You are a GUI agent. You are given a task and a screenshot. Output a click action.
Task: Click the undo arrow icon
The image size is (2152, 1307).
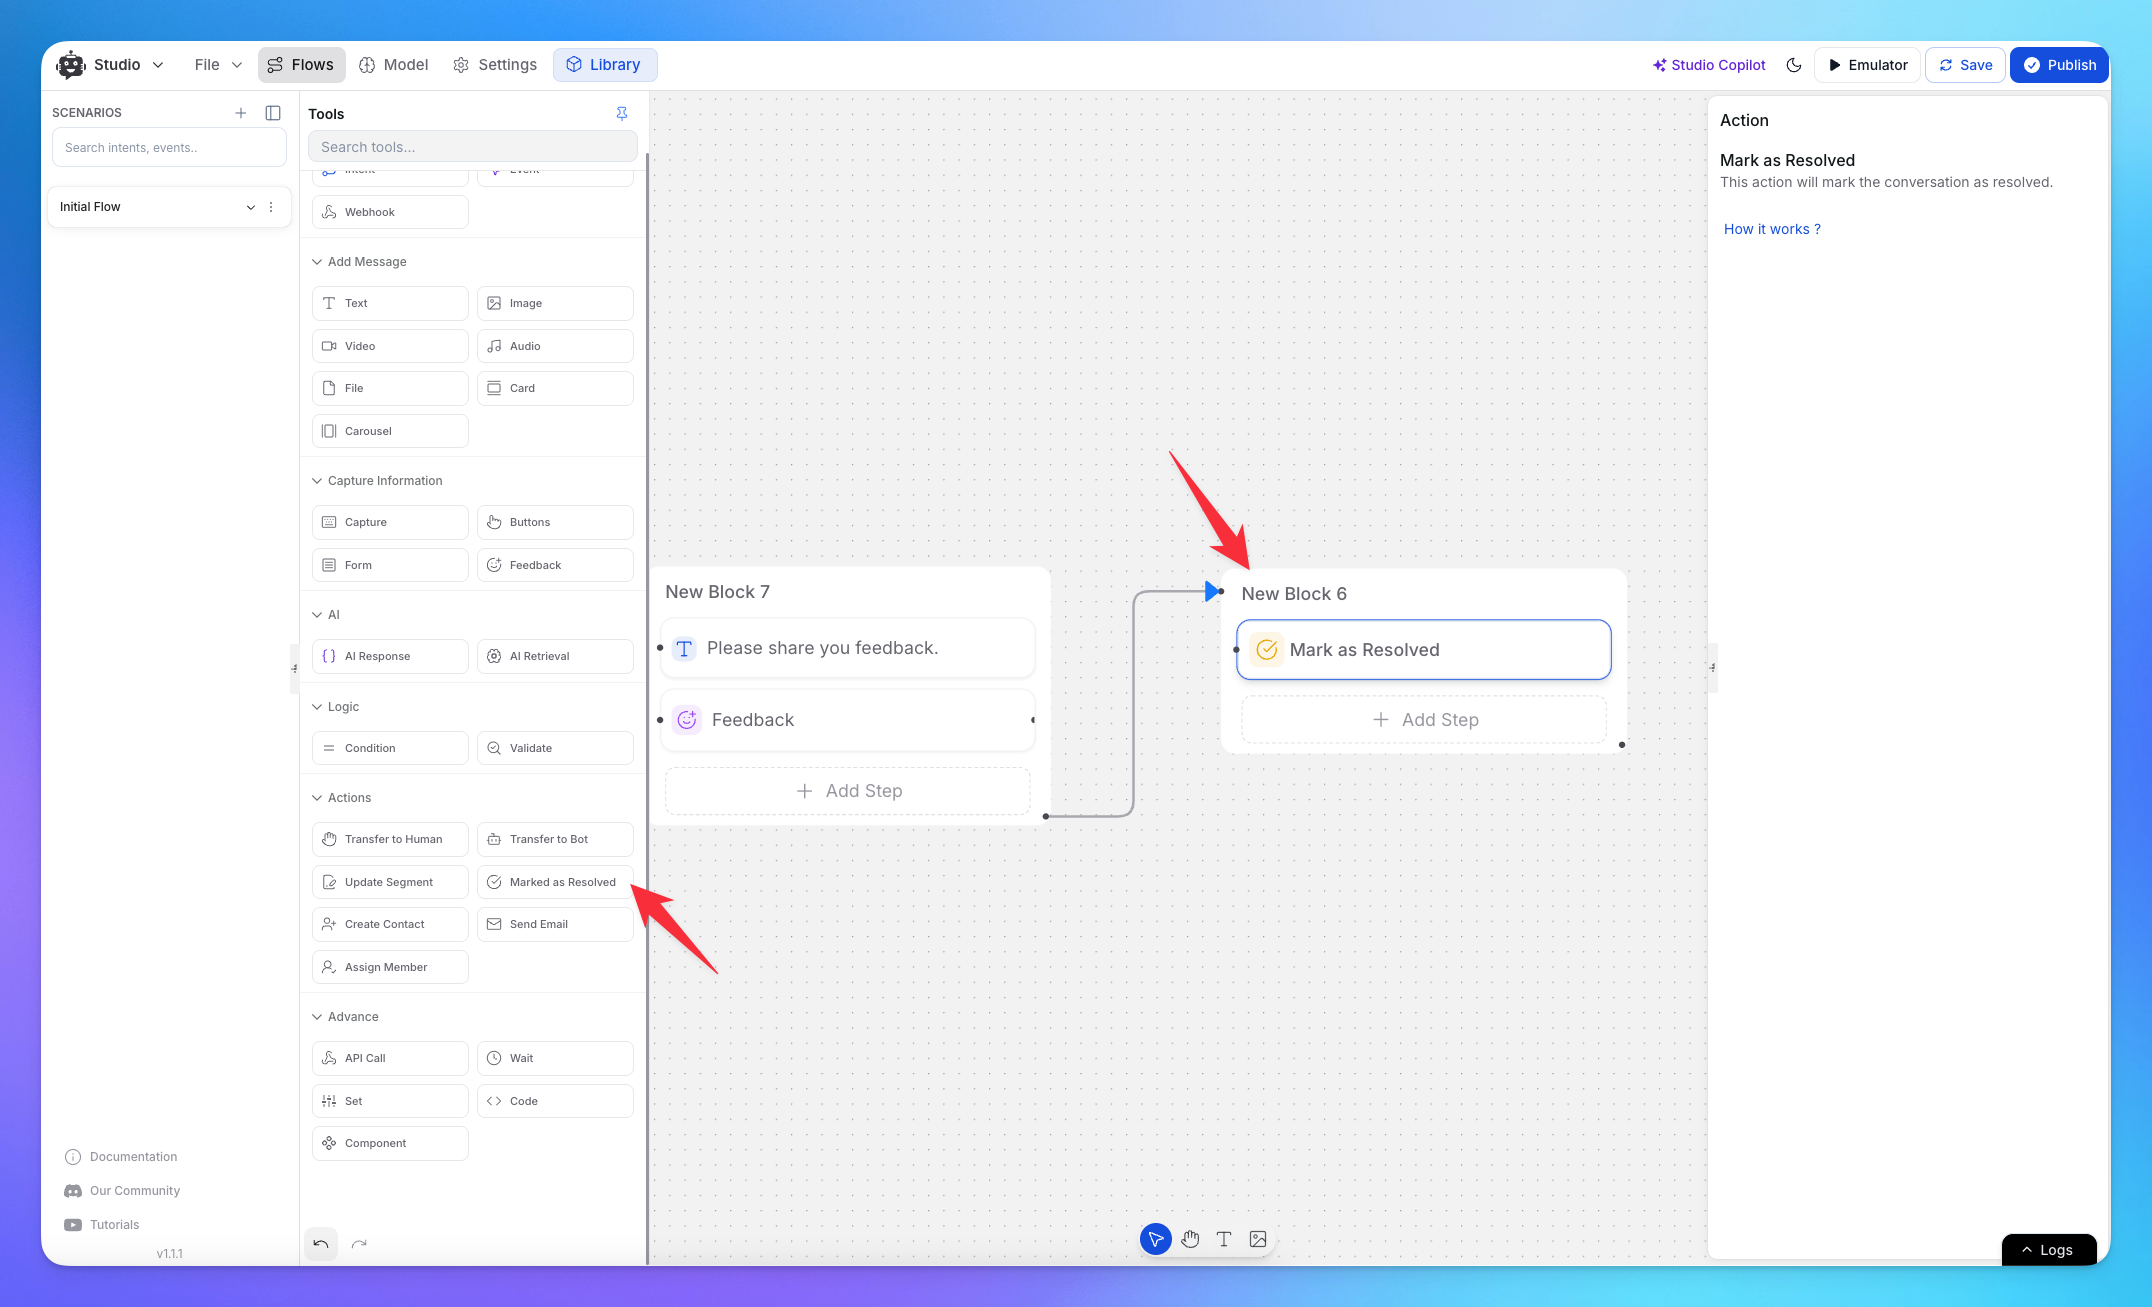pos(321,1244)
